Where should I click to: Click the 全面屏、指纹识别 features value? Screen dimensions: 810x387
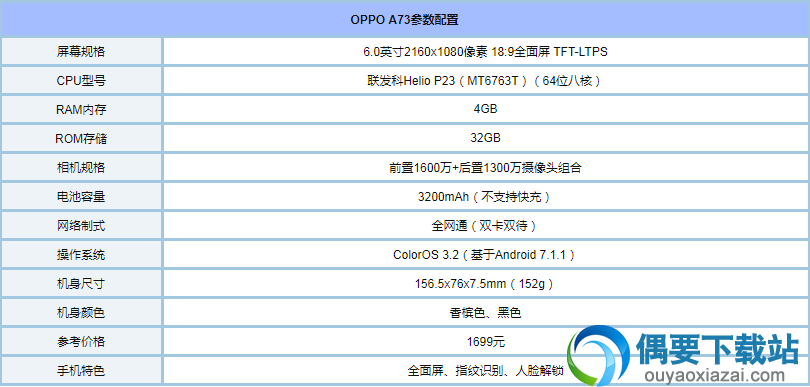point(485,370)
